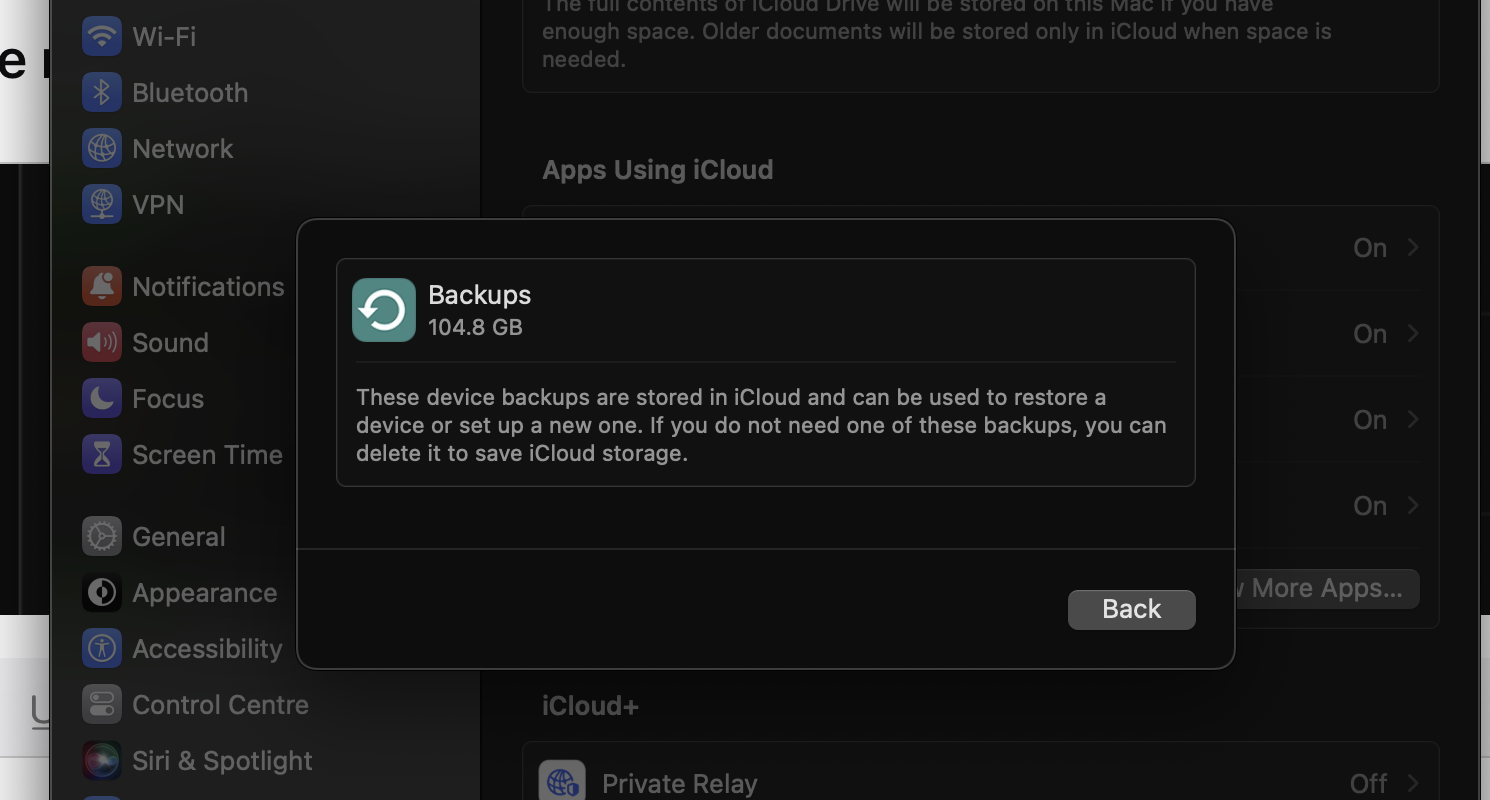1490x800 pixels.
Task: Click the 104.8 GB size text
Action: point(475,327)
